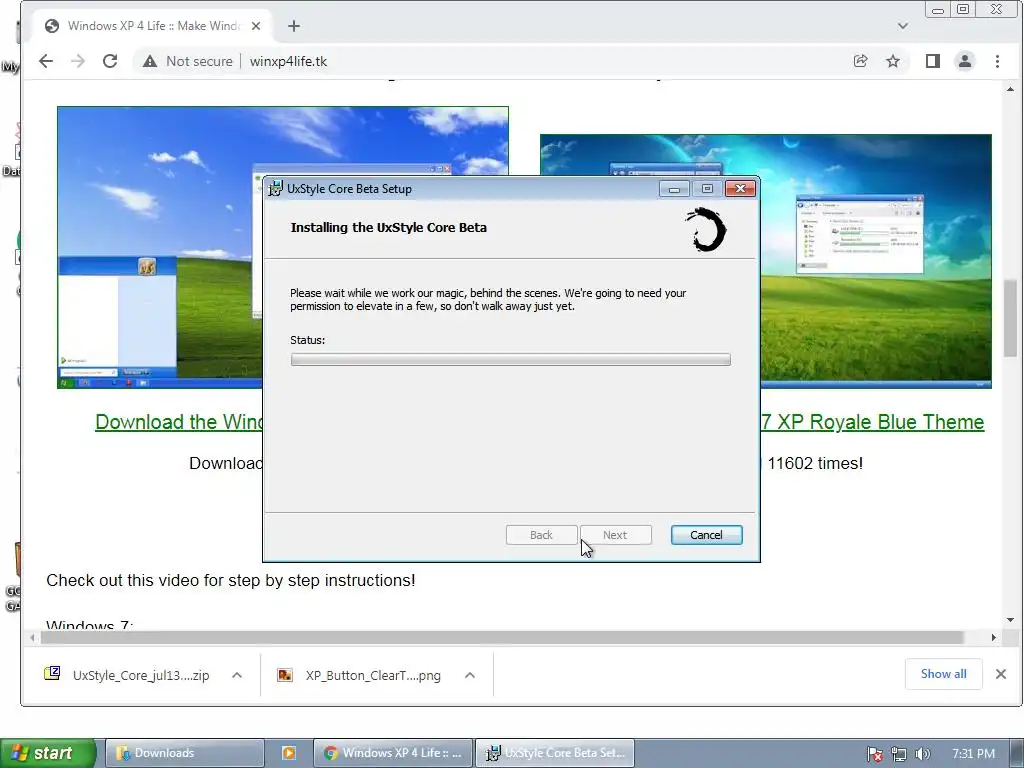Click the Windows XP Bliss theme screenshot
The image size is (1024, 768).
click(x=159, y=248)
